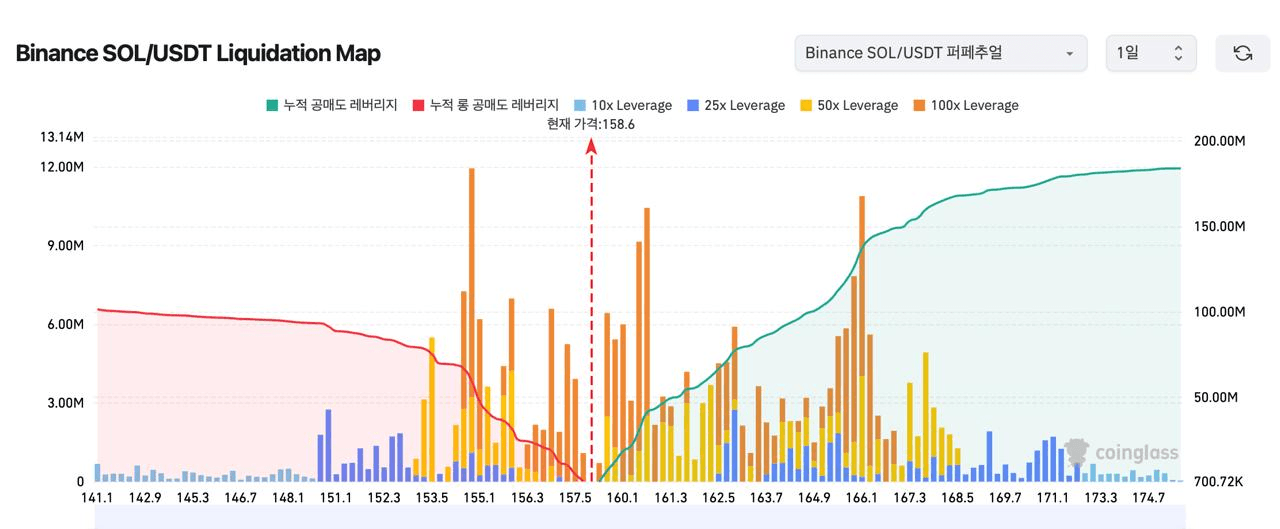Click the 166.1 price axis label
Screen dimensions: 1280x529
[x=862, y=498]
